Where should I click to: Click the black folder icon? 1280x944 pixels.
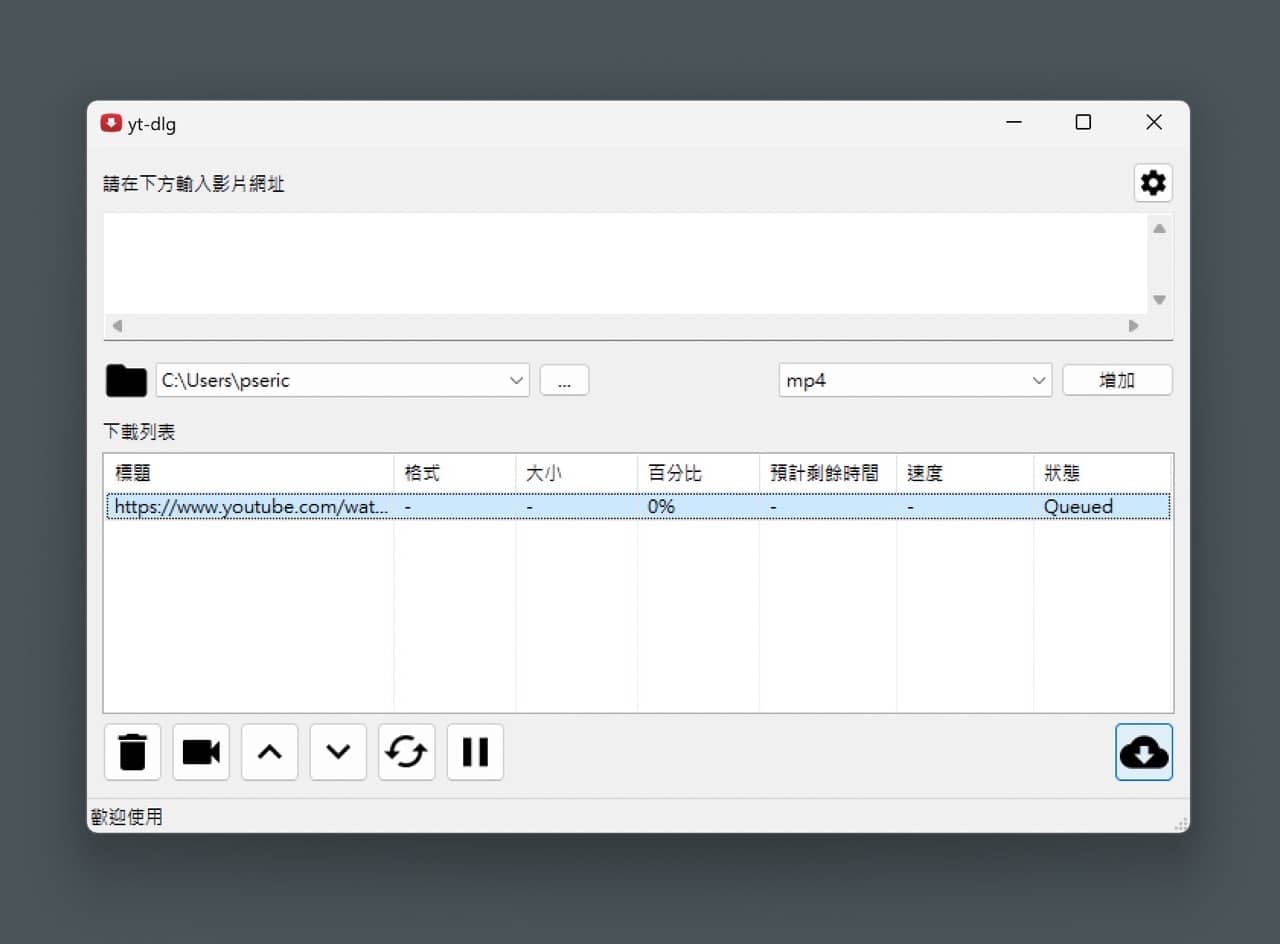tap(126, 380)
